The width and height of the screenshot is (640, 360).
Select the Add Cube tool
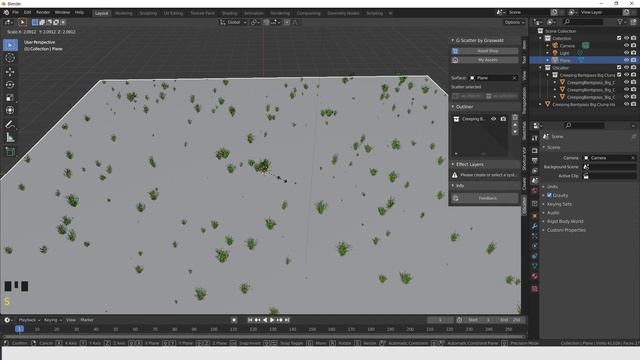point(10,152)
